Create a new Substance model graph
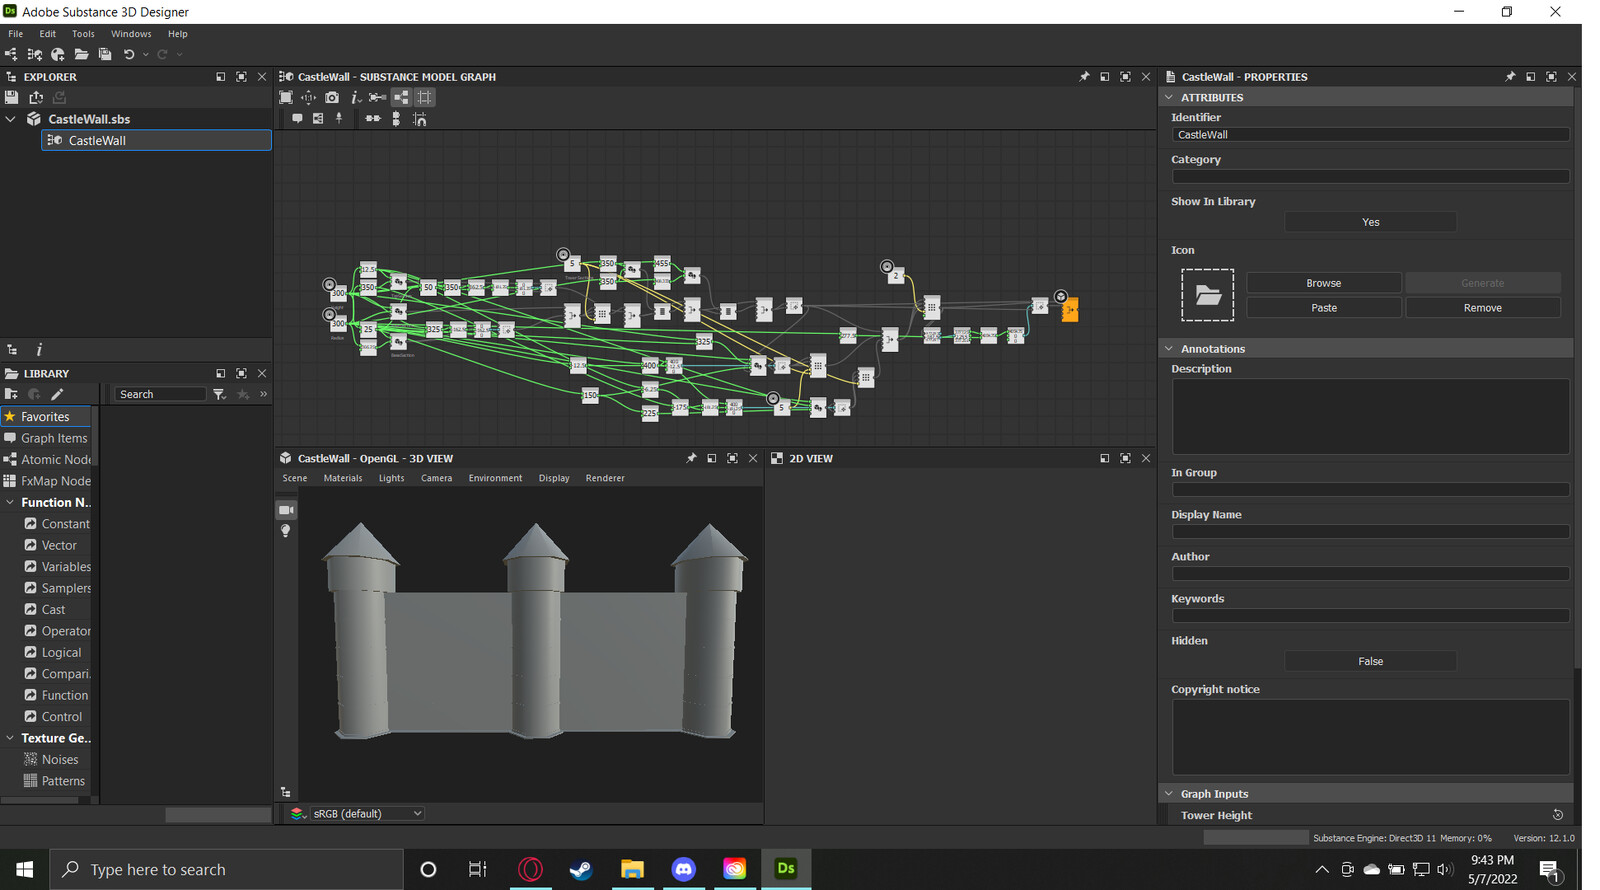The image size is (1600, 890). click(x=35, y=54)
